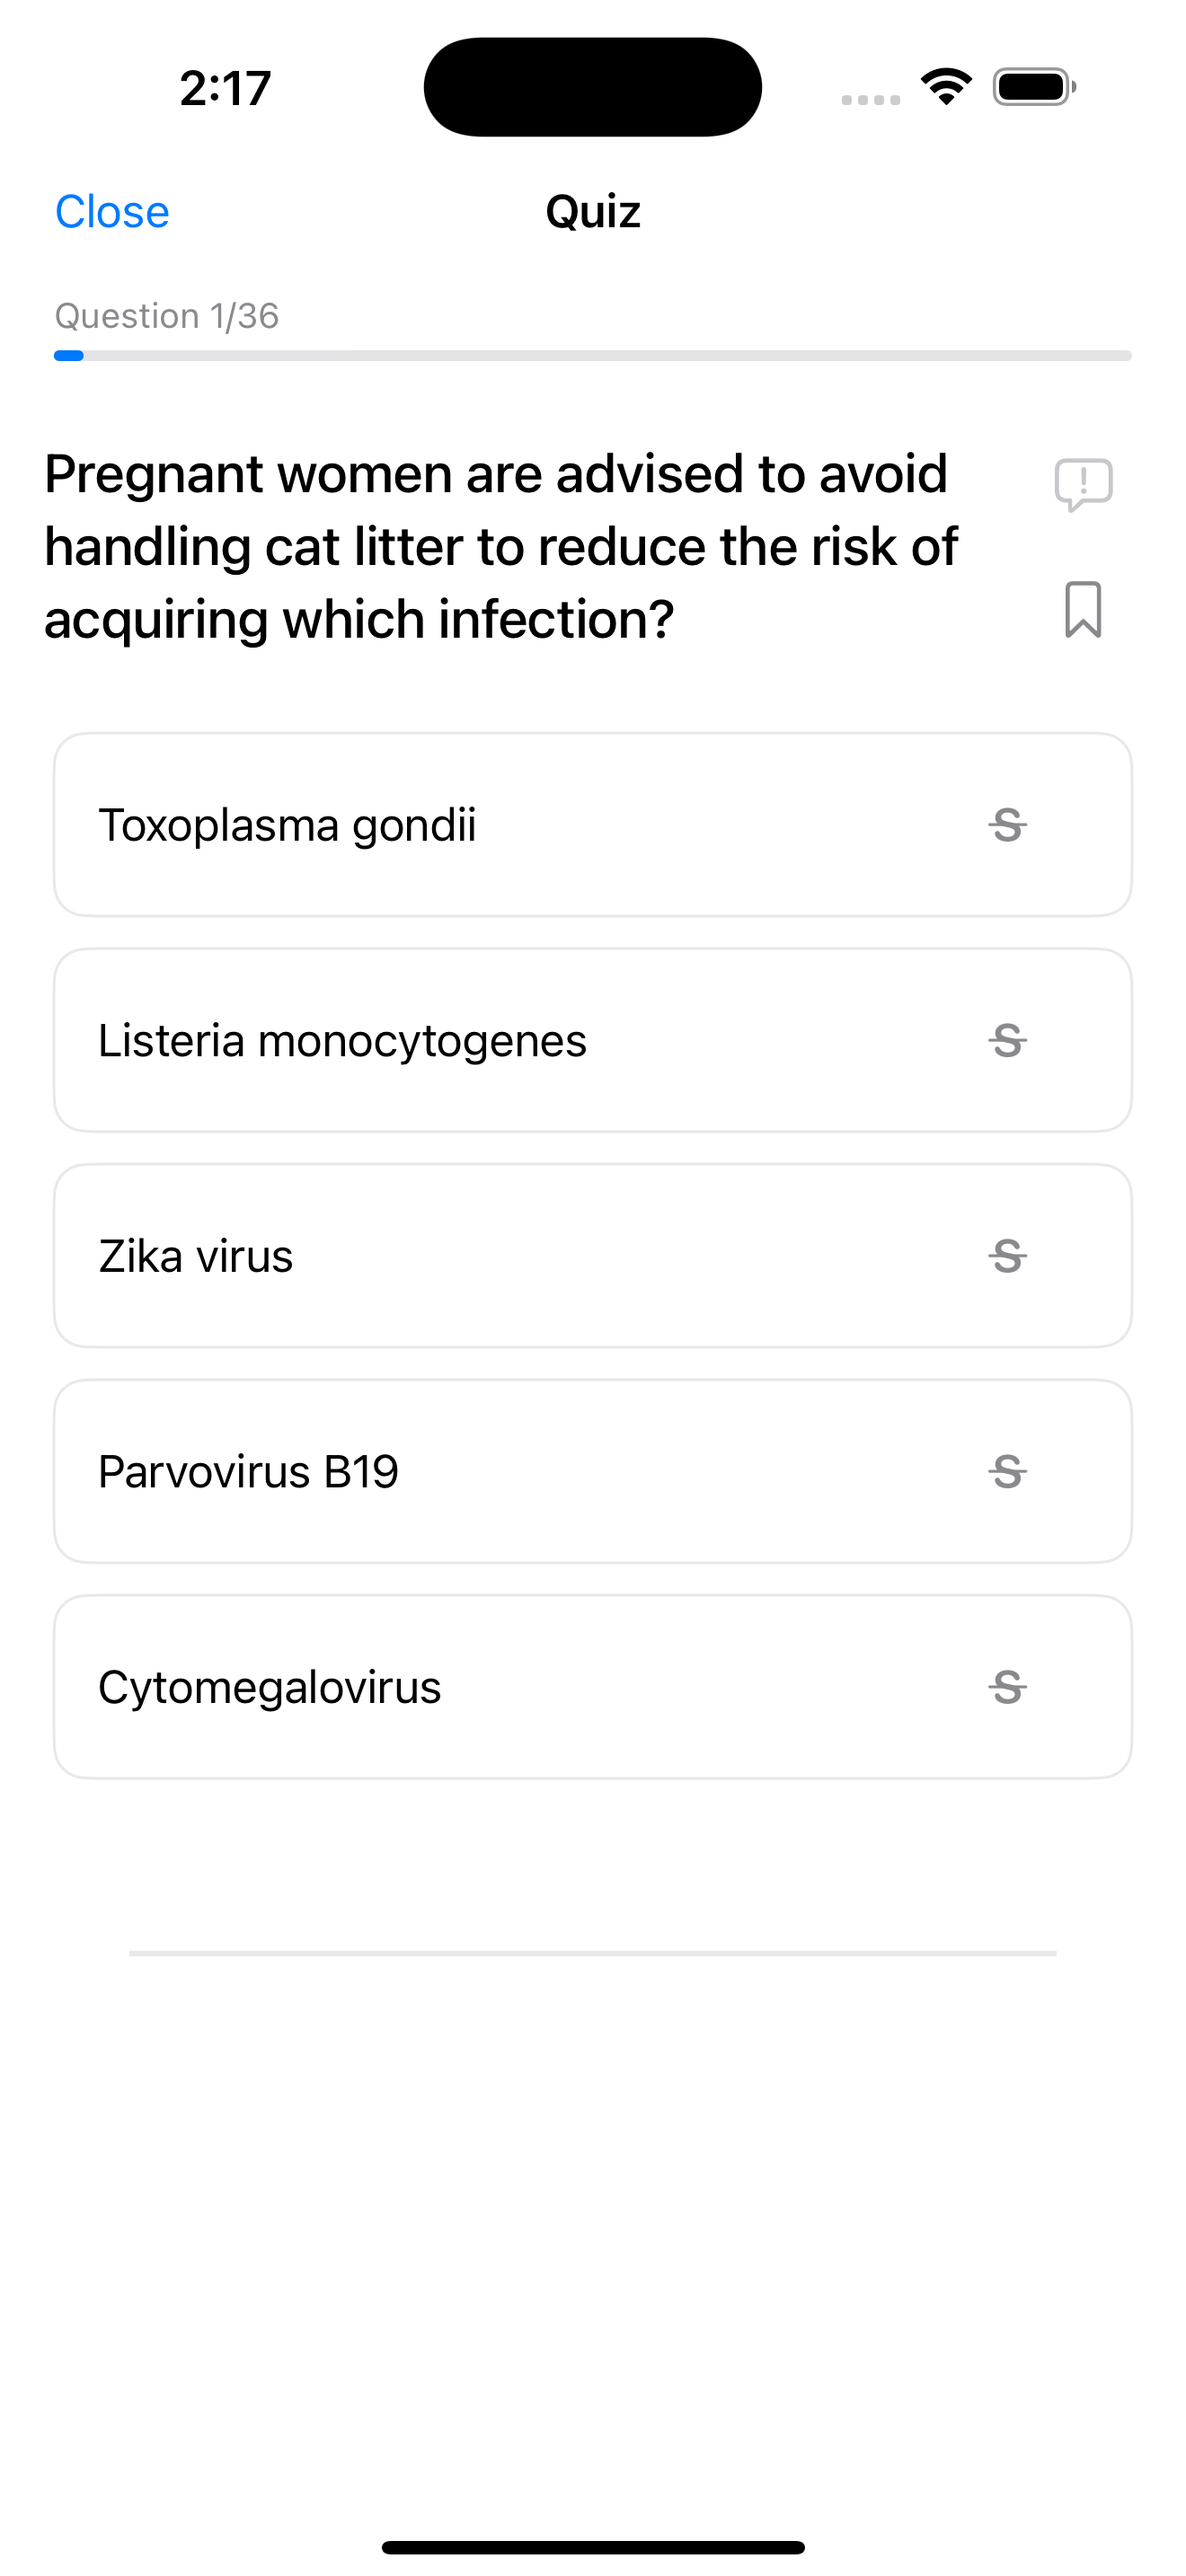1186x2576 pixels.
Task: Strike through the Listeria monocytogenes answer
Action: pyautogui.click(x=1007, y=1041)
